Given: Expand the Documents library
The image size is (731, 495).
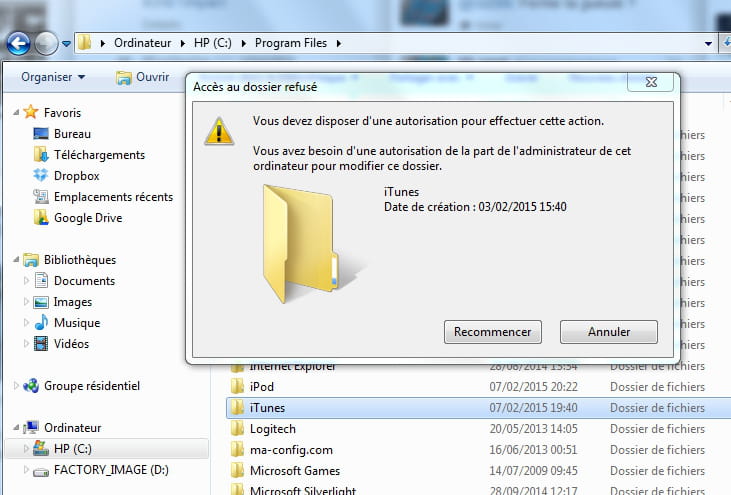Looking at the screenshot, I should pyautogui.click(x=26, y=281).
